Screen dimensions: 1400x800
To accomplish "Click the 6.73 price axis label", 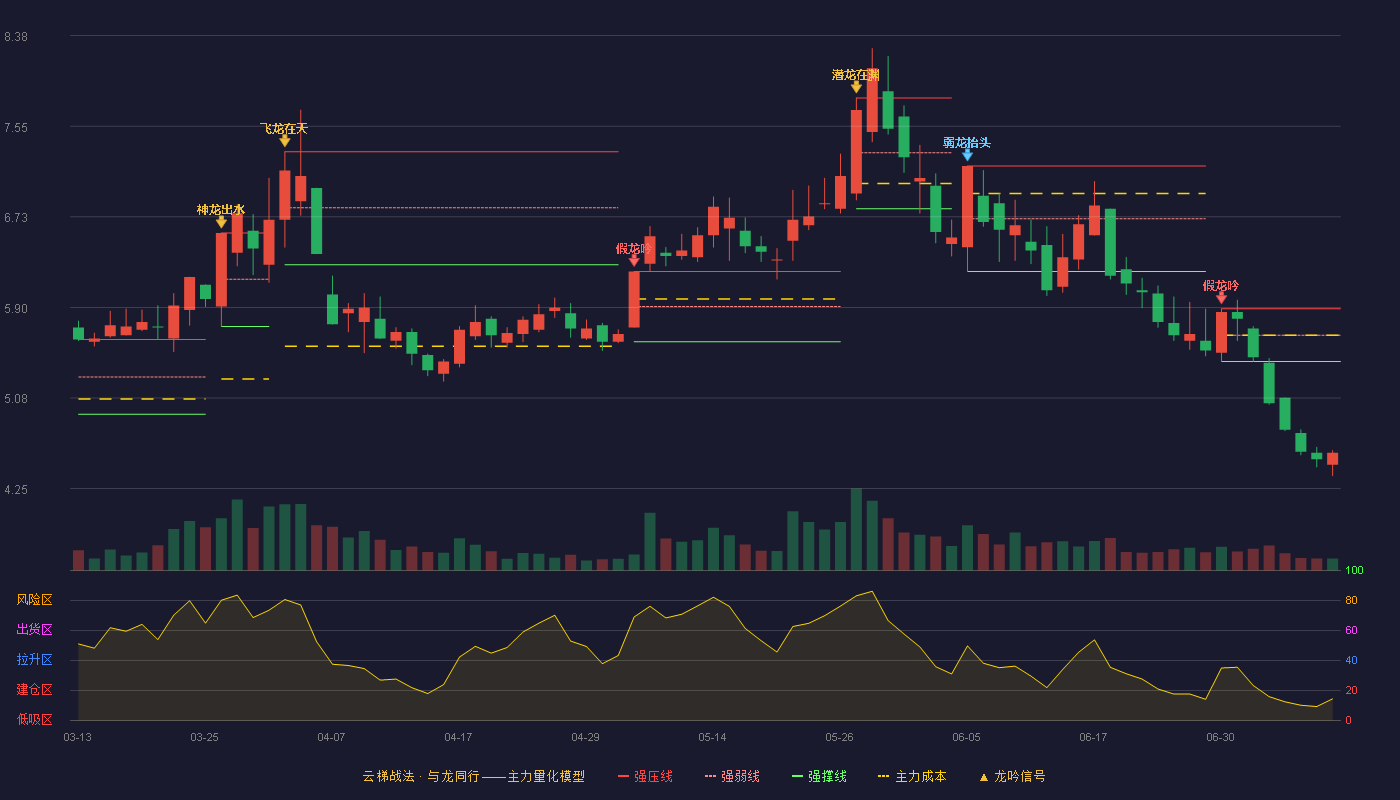I will [16, 218].
